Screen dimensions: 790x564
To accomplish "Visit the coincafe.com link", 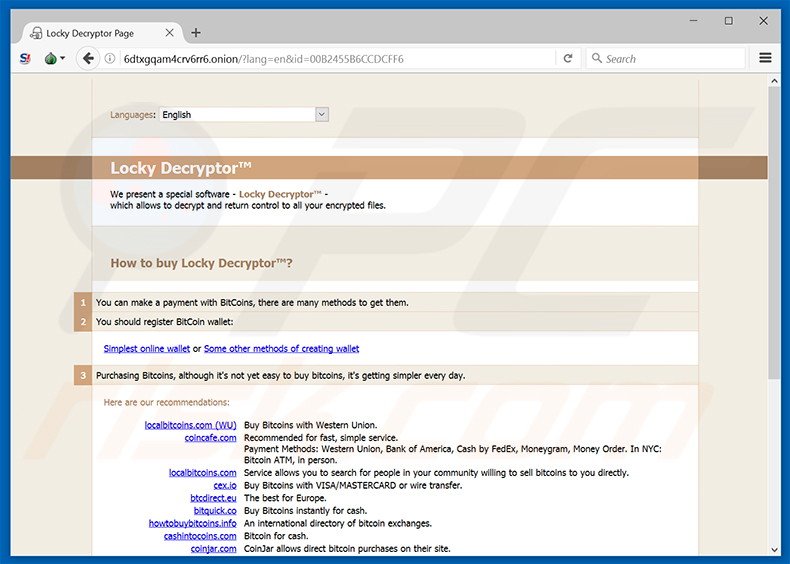I will (210, 437).
